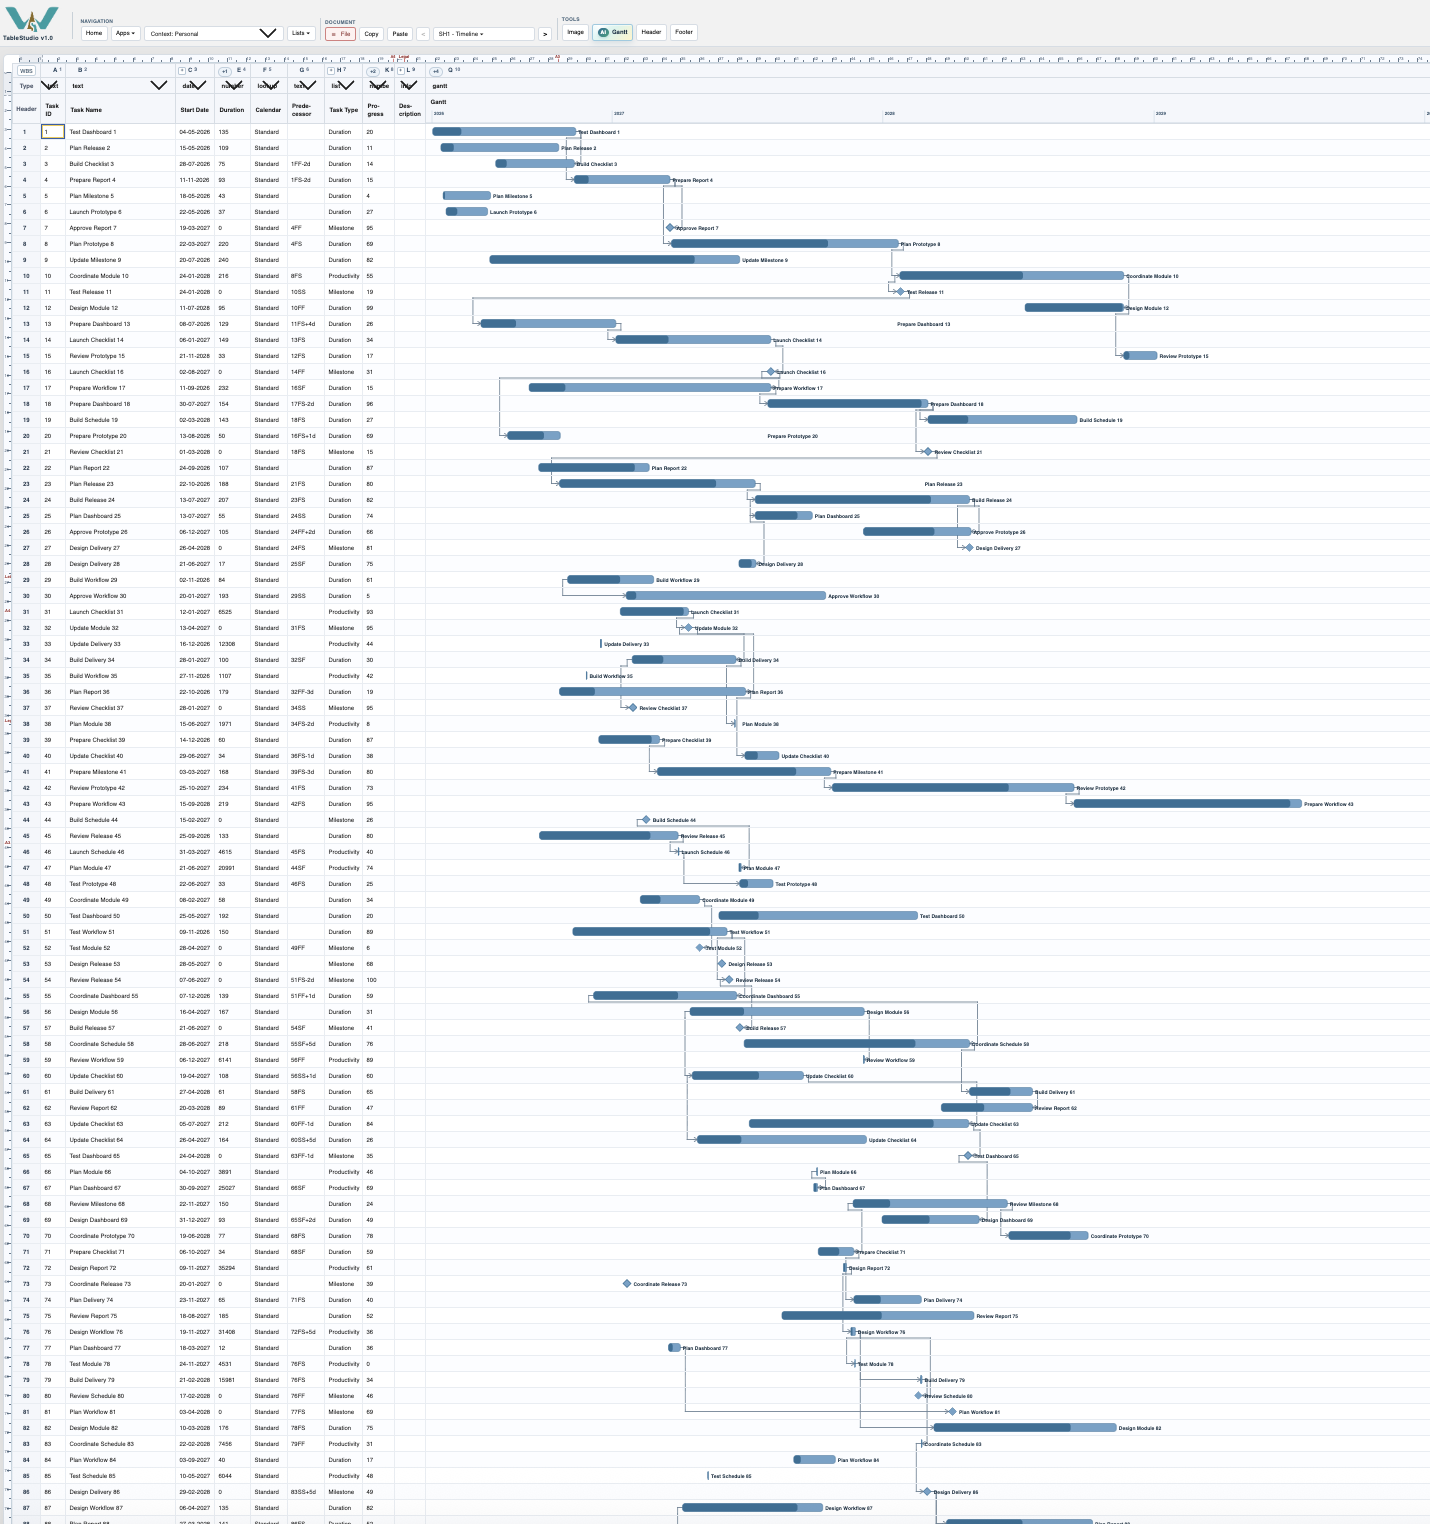Click the Image tool button
Screen dimensions: 1430x1524
tap(575, 32)
